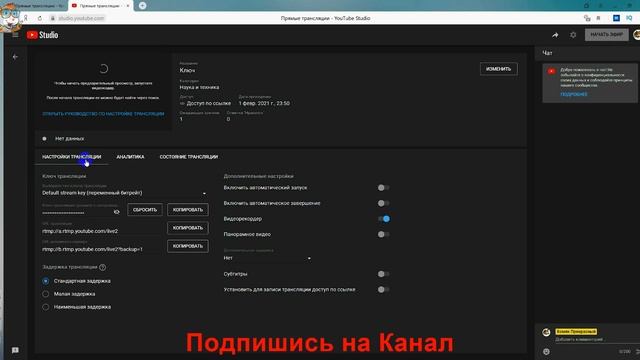Open the stream setup guide link
The image size is (640, 360).
[103, 114]
